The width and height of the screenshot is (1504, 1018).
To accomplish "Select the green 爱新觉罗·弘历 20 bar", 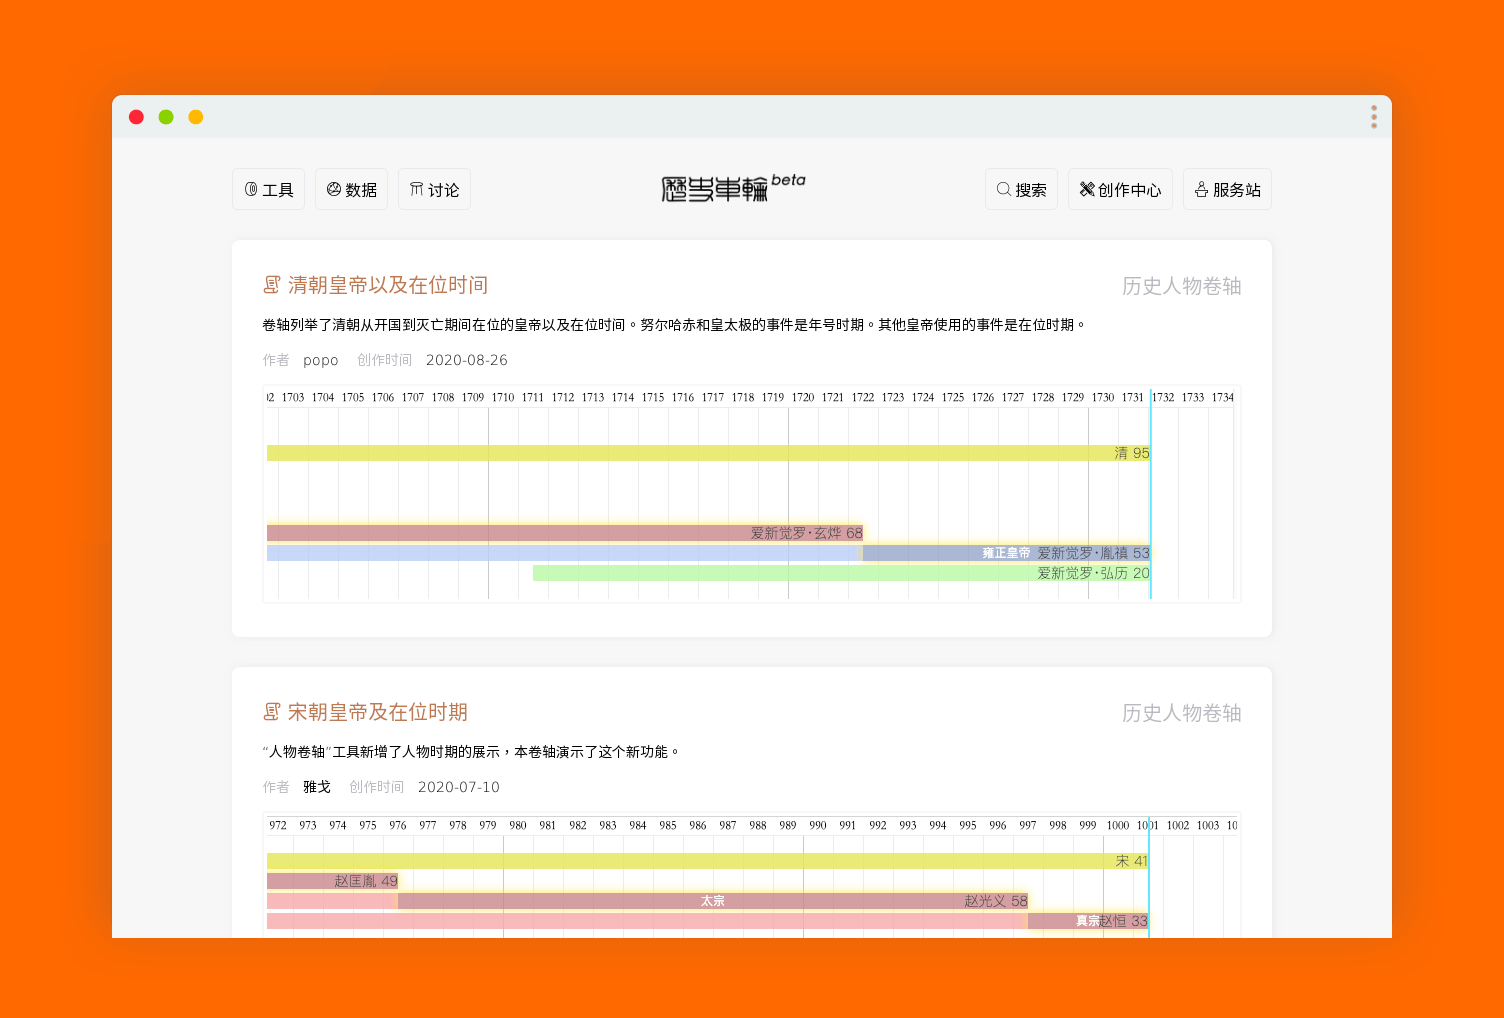I will click(841, 573).
